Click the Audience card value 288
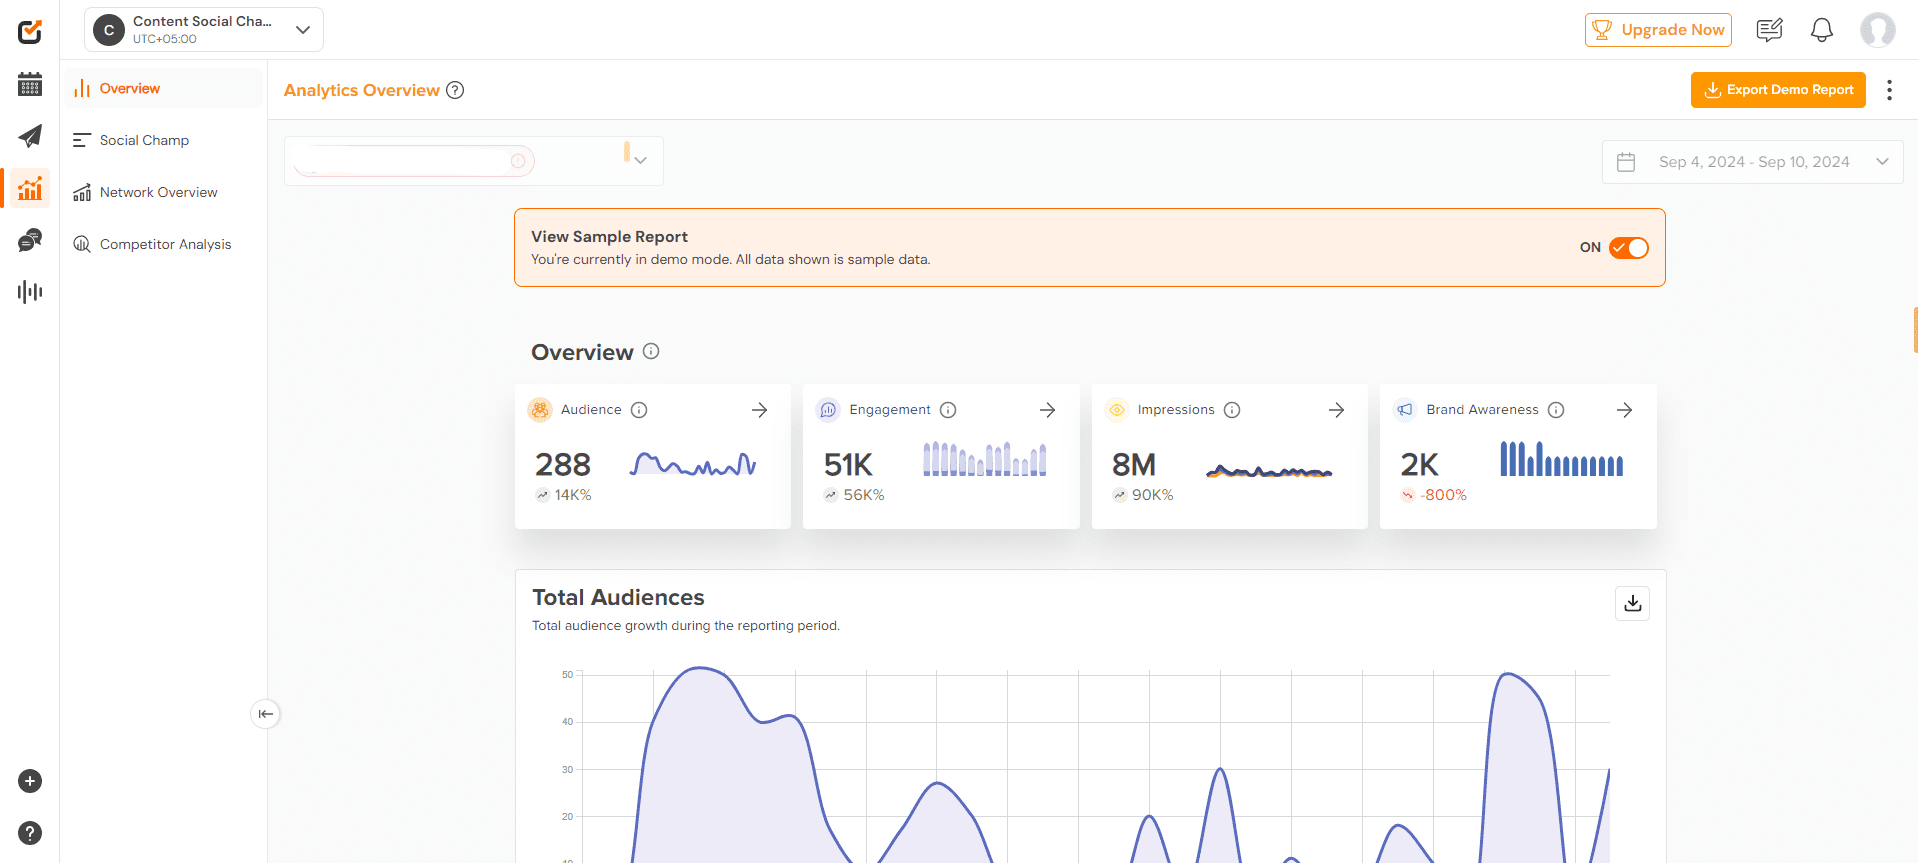Screen dimensions: 1918x863 563,465
